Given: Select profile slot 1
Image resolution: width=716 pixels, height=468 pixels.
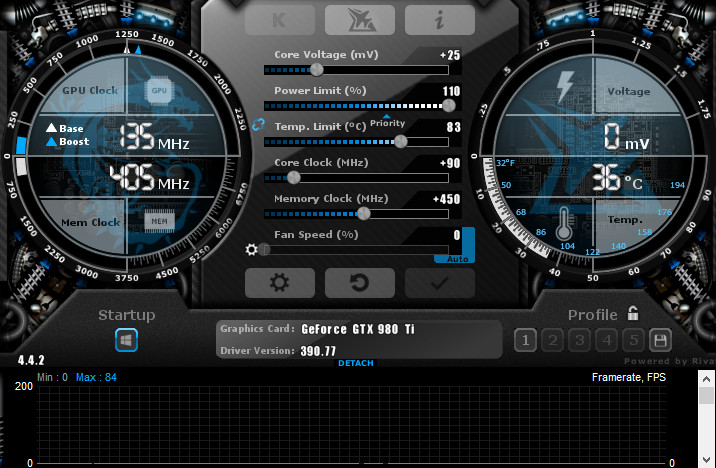Looking at the screenshot, I should coord(526,340).
